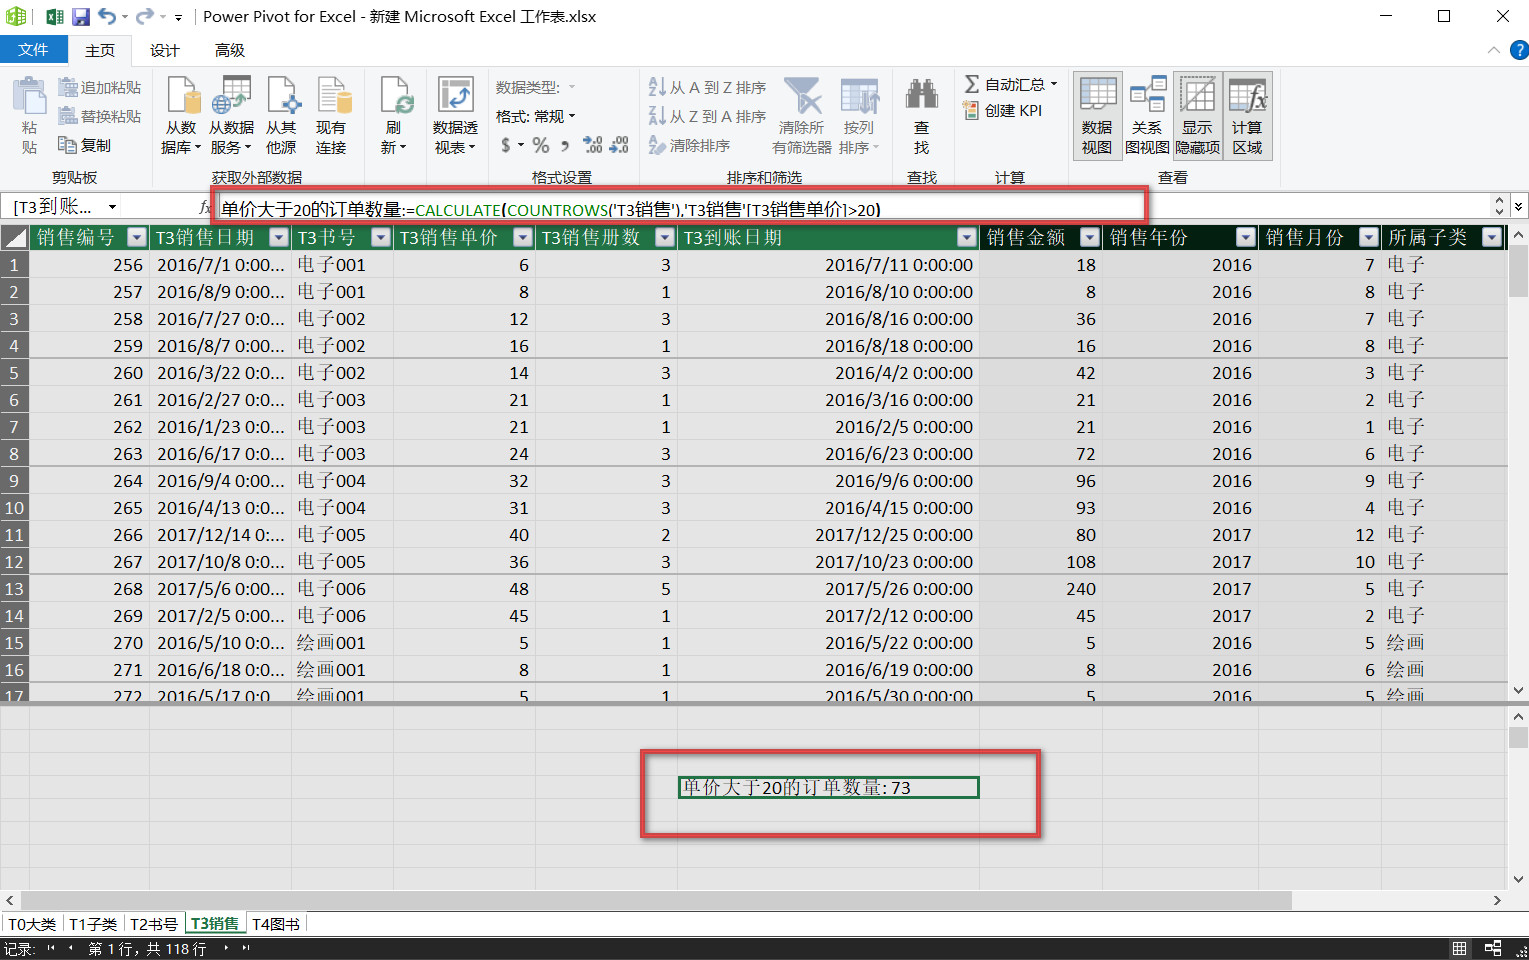Click 清除排序 (Clear Sort)

coord(689,145)
